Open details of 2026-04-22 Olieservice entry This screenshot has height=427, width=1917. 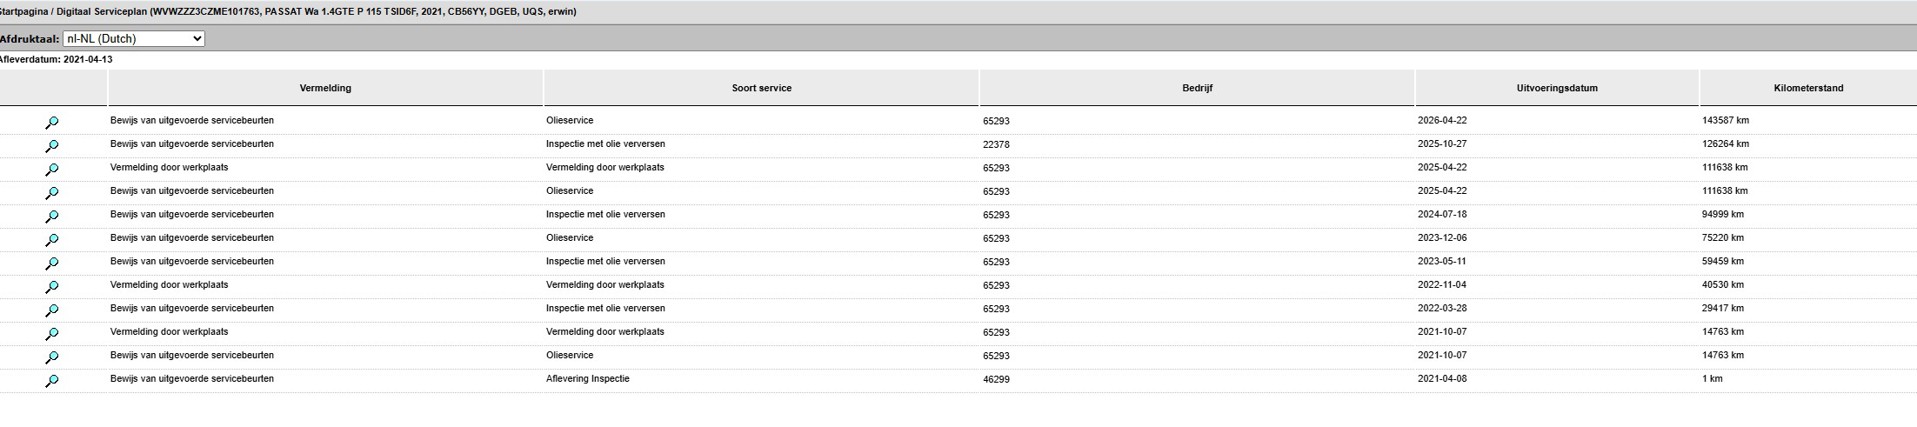[x=52, y=123]
